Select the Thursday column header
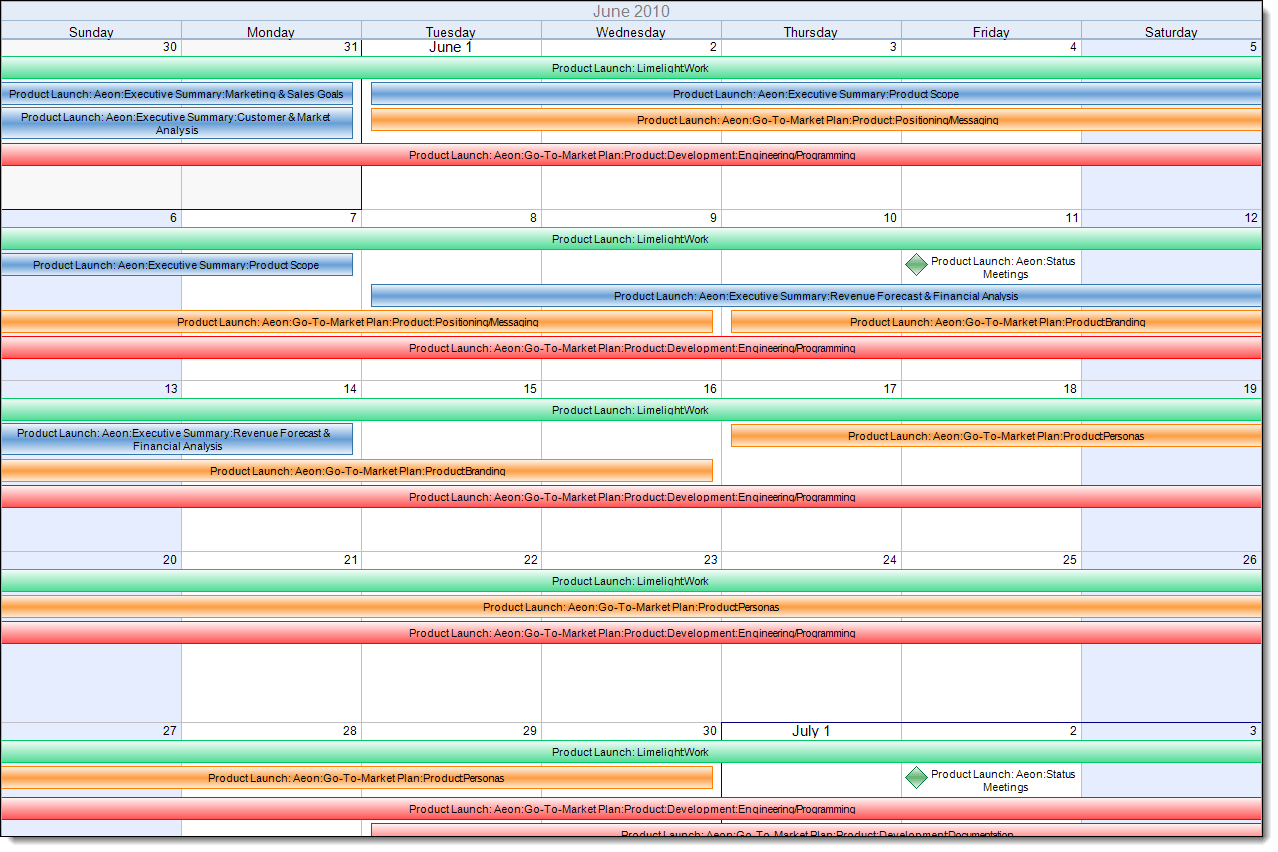Viewport: 1278px width, 852px height. coord(811,32)
